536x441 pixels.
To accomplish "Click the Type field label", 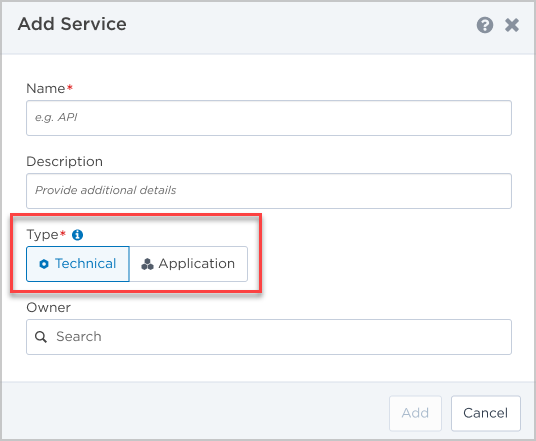I will (42, 235).
